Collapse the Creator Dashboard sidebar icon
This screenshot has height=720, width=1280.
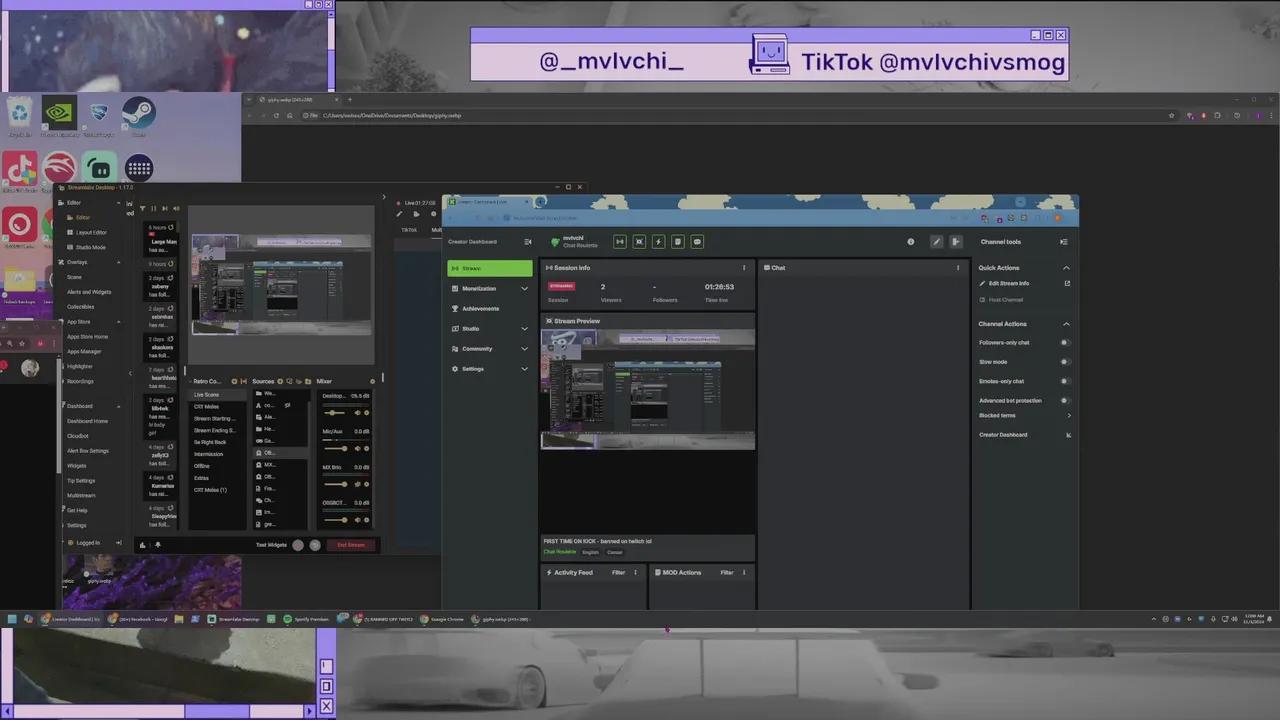[x=528, y=241]
